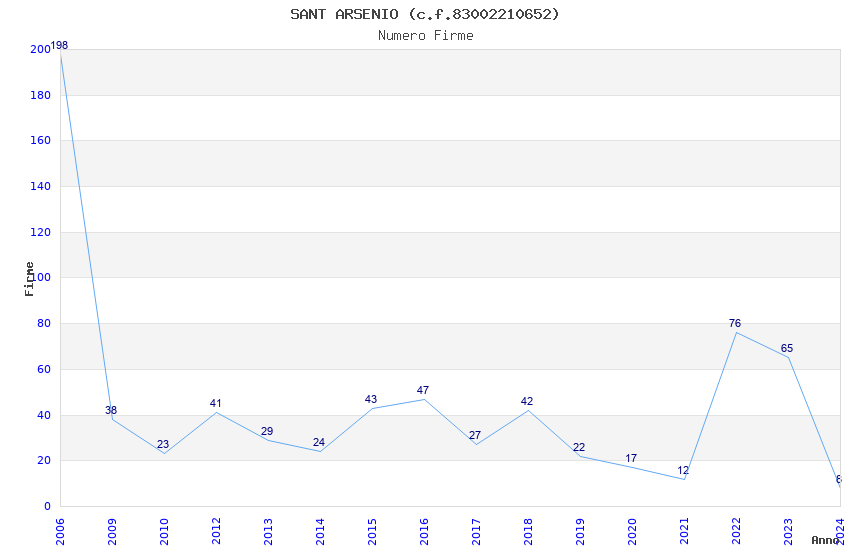
Task: Click the subtitle Numero Firme
Action: pos(426,36)
